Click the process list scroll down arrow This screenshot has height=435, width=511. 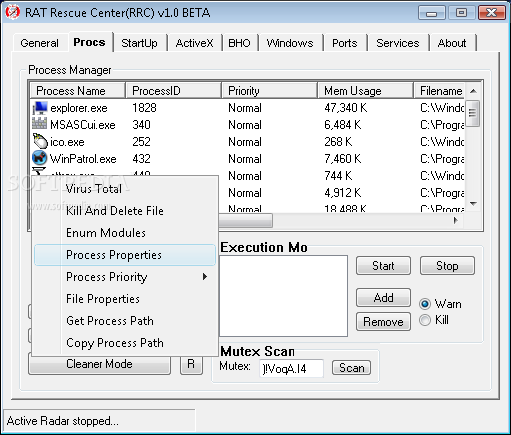coord(473,203)
